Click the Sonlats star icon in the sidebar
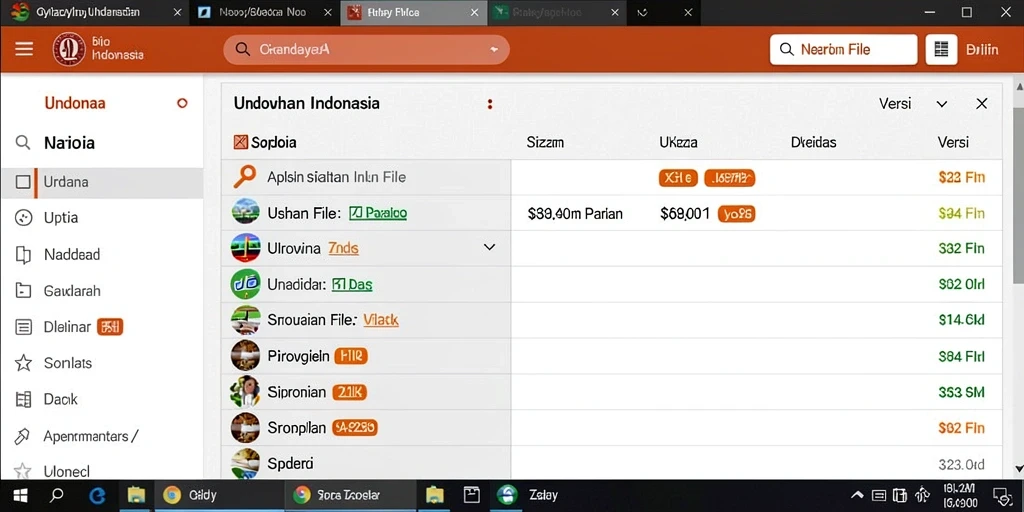Image resolution: width=1024 pixels, height=512 pixels. click(x=23, y=363)
